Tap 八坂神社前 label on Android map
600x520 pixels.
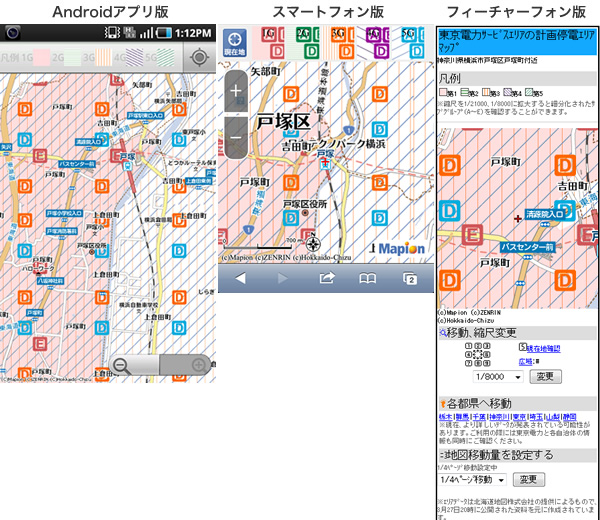click(x=51, y=280)
